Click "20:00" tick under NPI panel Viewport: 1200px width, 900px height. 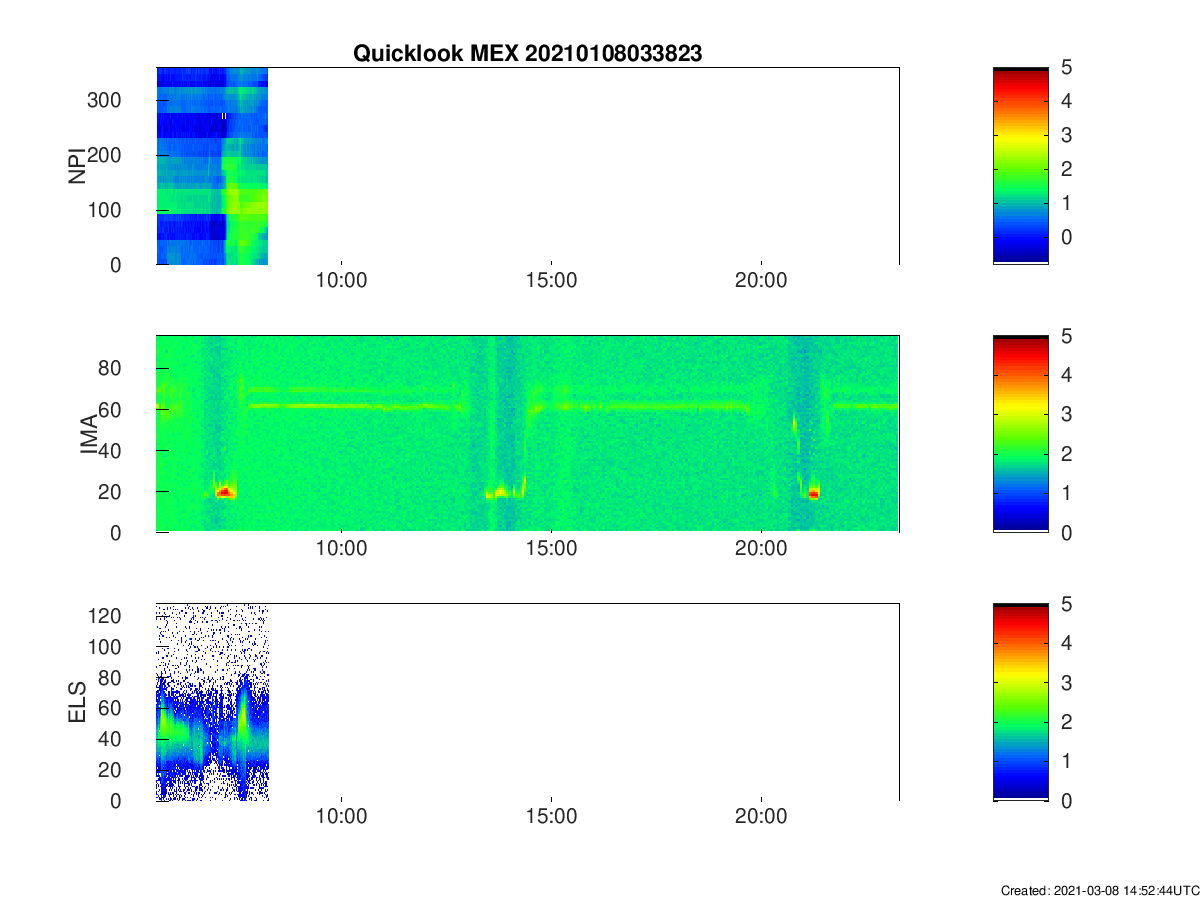[761, 281]
